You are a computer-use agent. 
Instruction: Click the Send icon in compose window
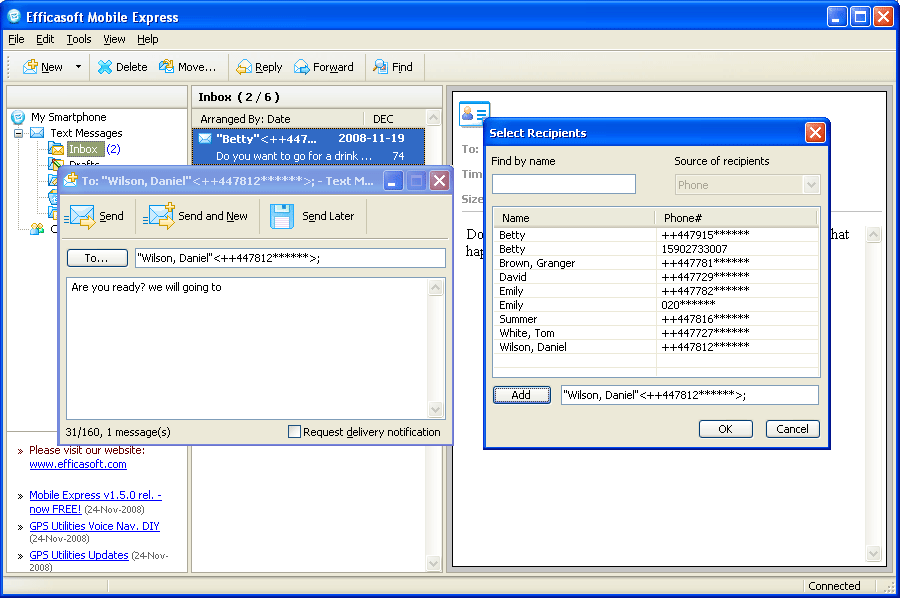coord(80,216)
